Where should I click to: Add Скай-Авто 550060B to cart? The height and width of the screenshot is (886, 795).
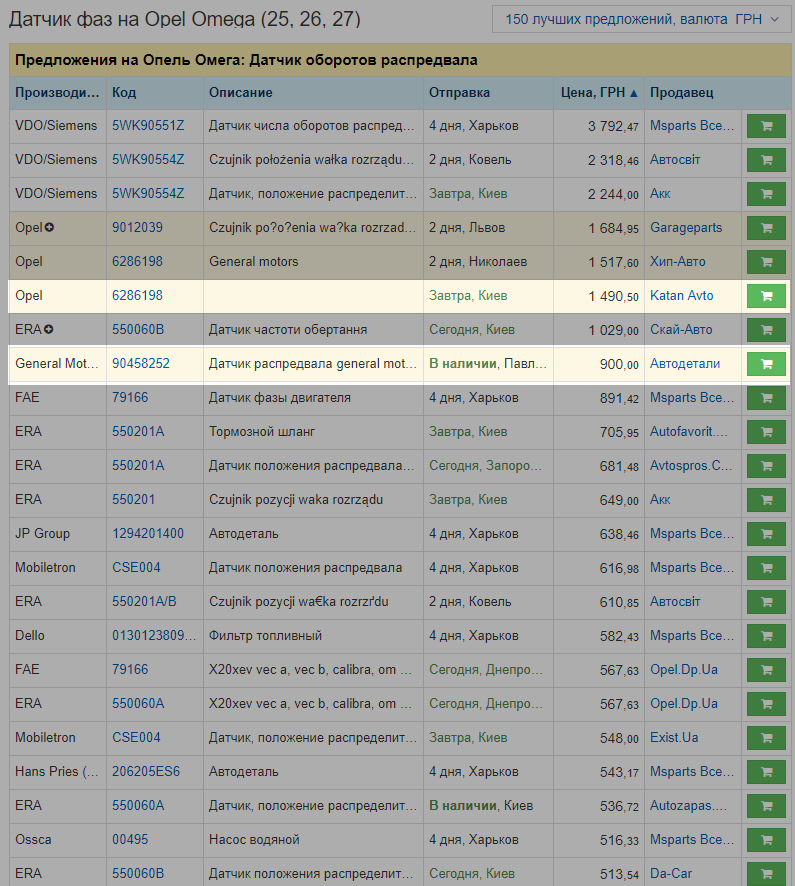click(x=766, y=330)
